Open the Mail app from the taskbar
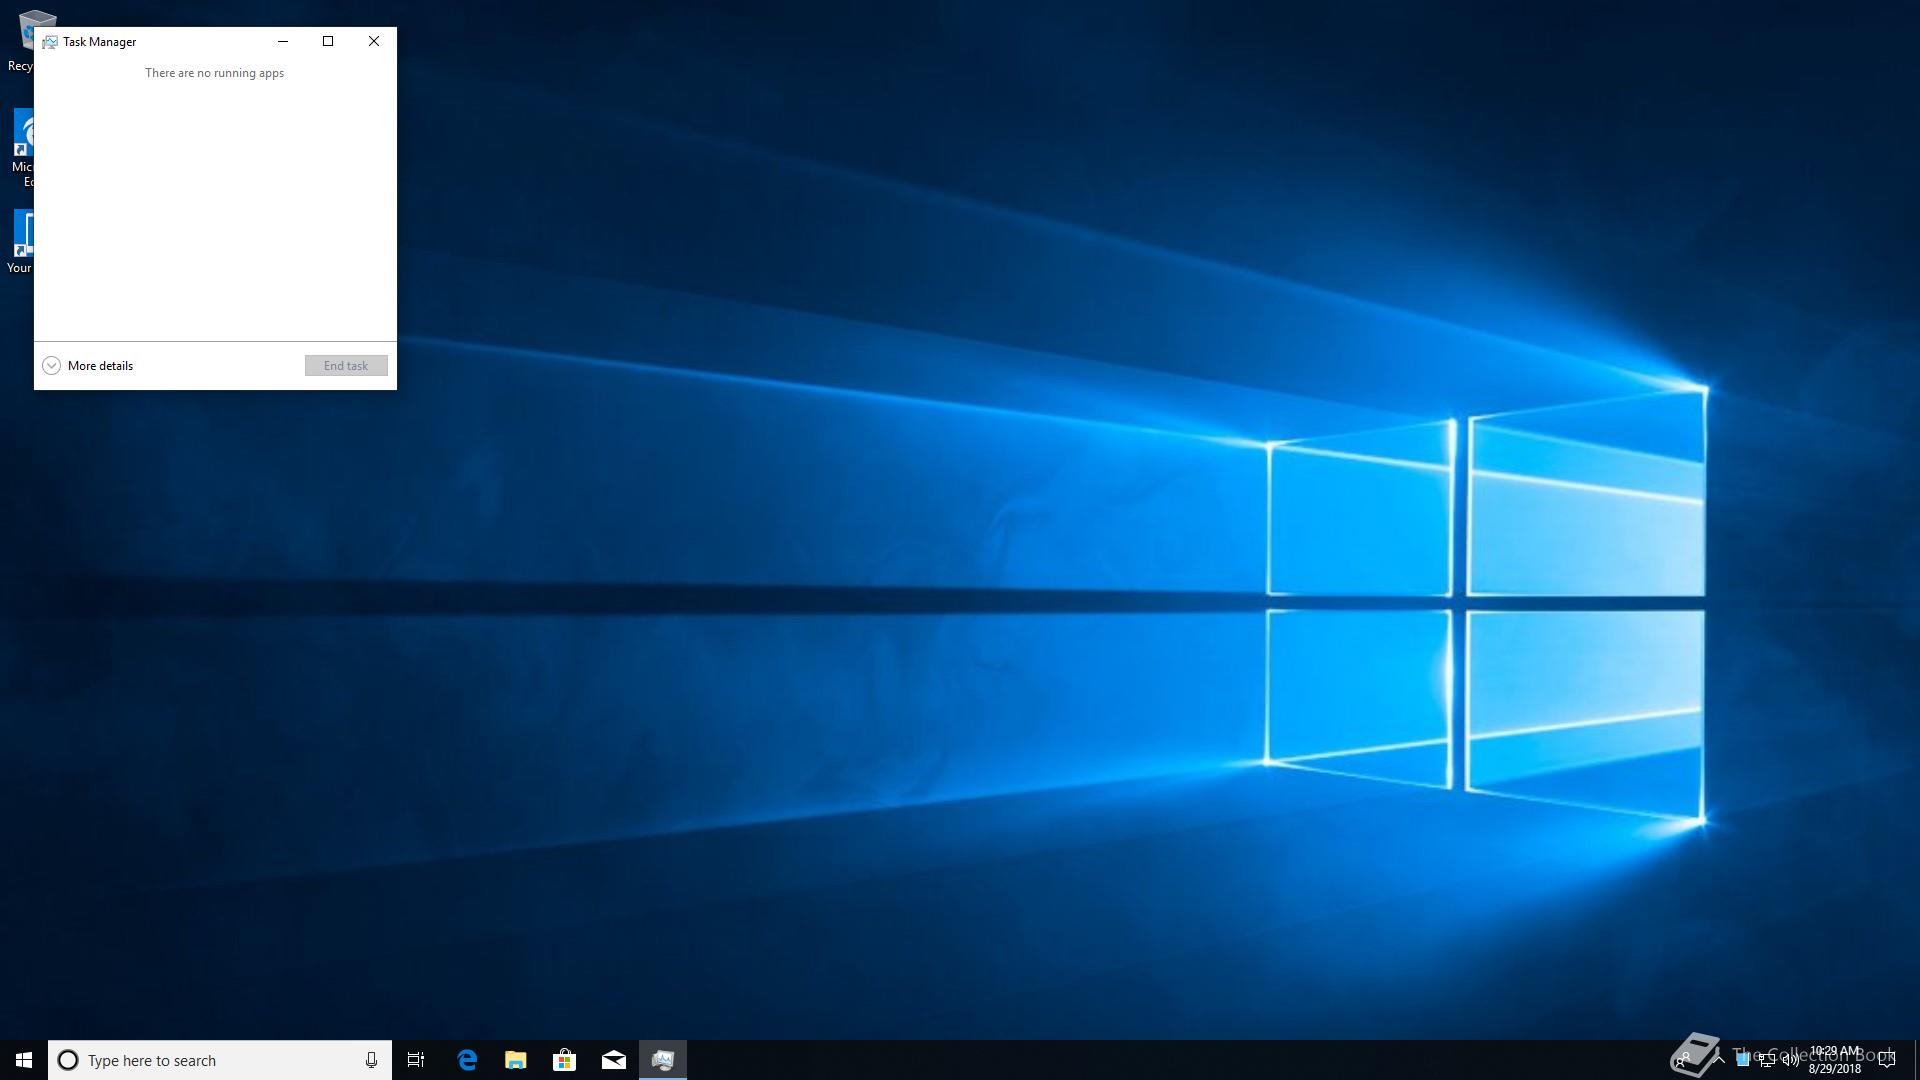 pos(614,1060)
